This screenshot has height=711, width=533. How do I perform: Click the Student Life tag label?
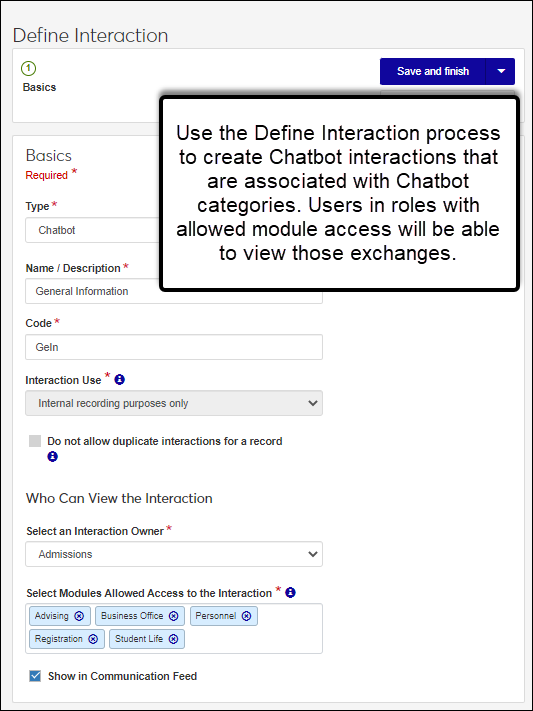139,638
